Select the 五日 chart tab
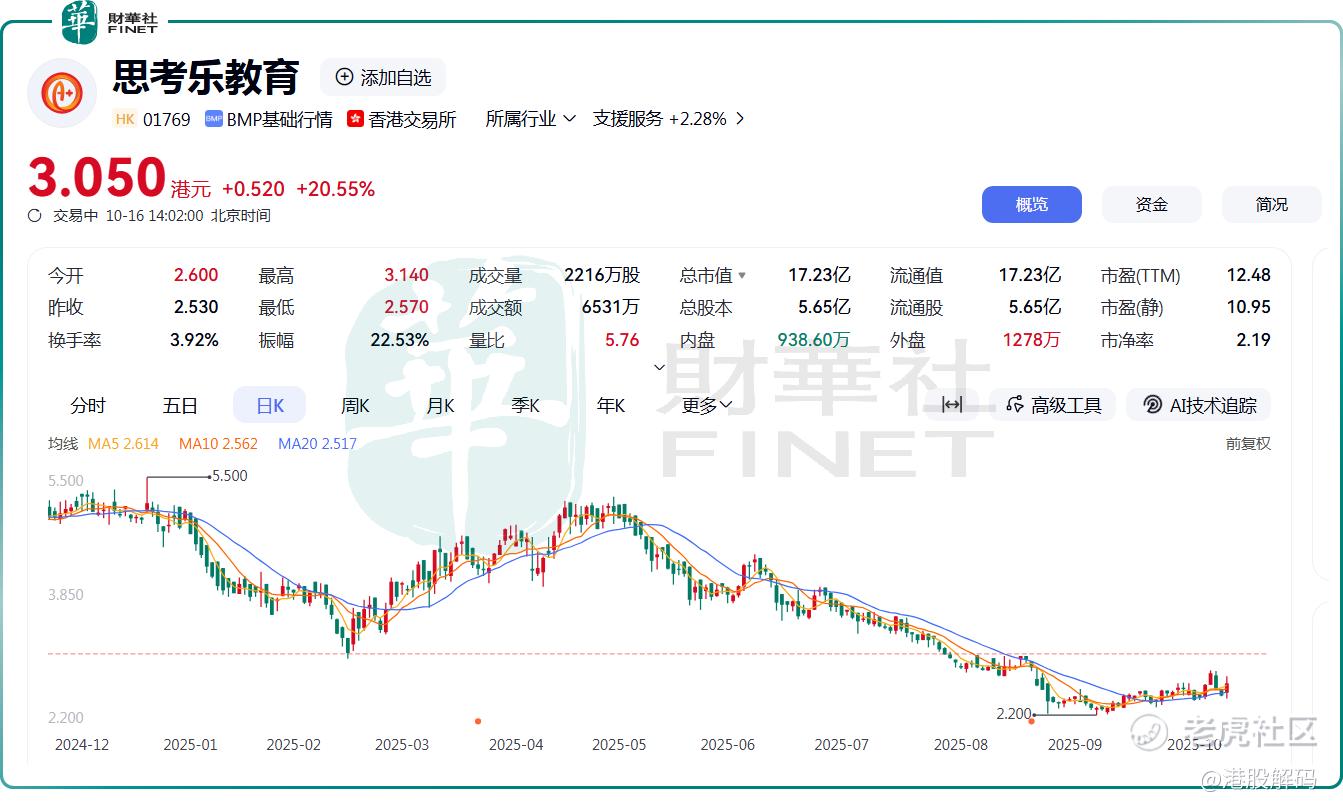This screenshot has height=809, width=1343. click(180, 405)
